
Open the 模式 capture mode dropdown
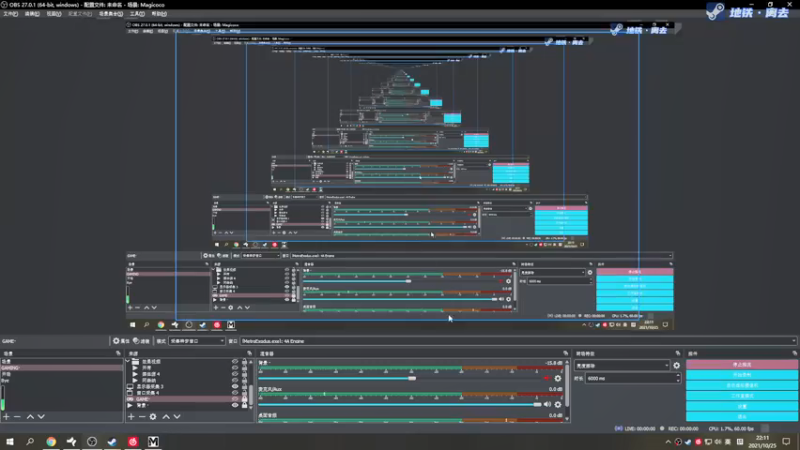tap(197, 341)
